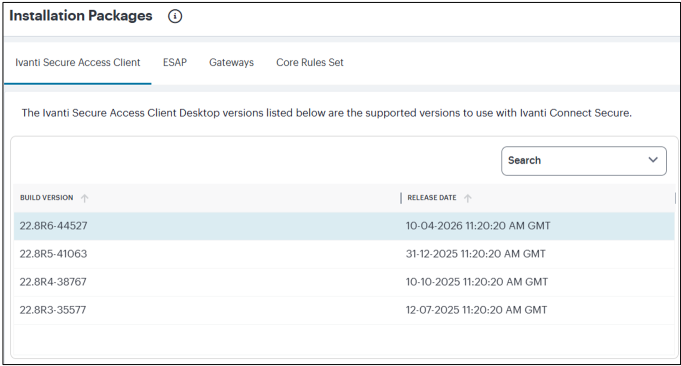Click the RELEASE DATE column header

pos(432,198)
